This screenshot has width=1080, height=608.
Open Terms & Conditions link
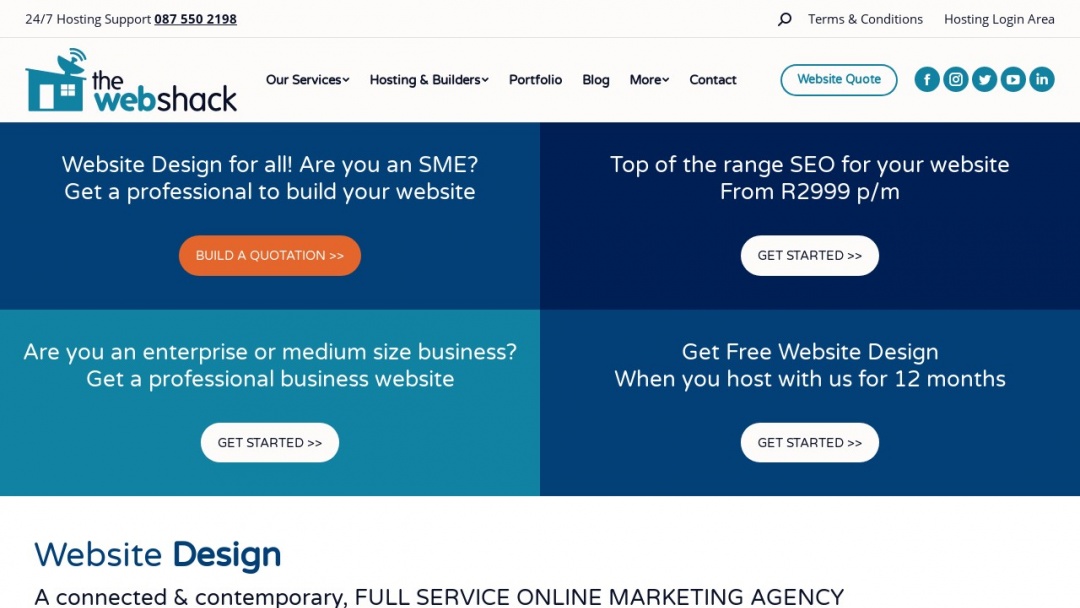pos(865,18)
